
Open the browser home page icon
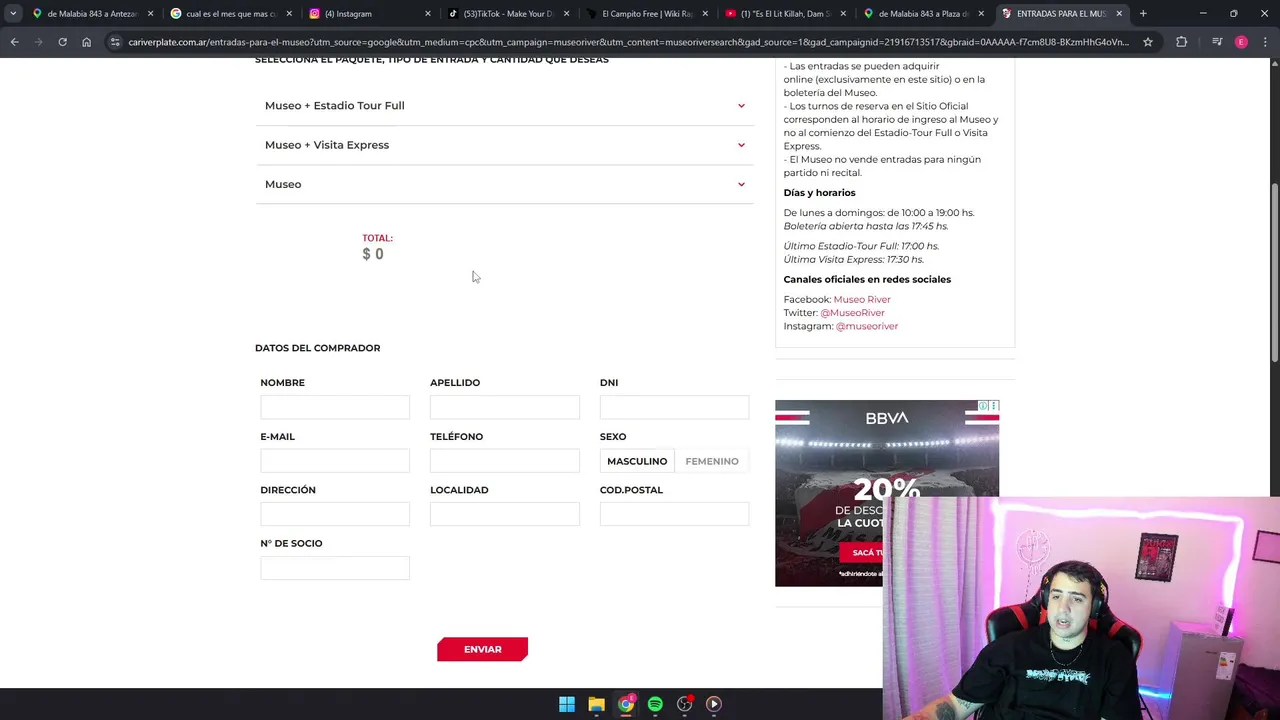pyautogui.click(x=86, y=42)
